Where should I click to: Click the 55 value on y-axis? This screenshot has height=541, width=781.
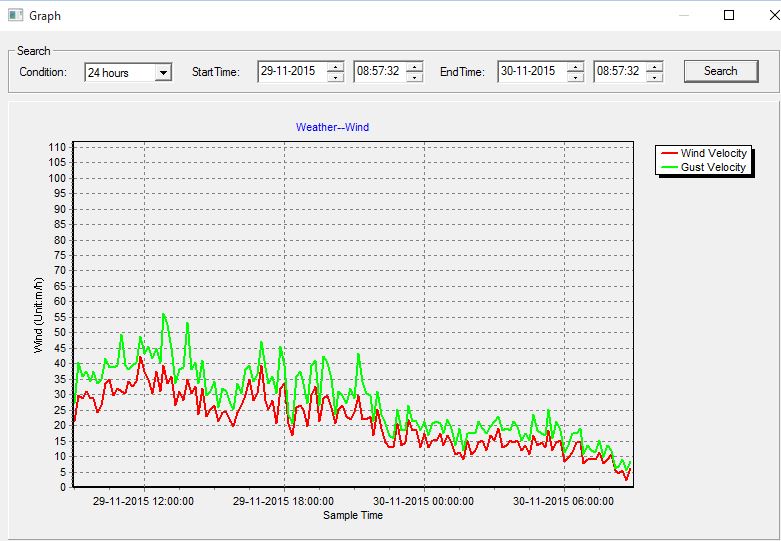click(60, 317)
